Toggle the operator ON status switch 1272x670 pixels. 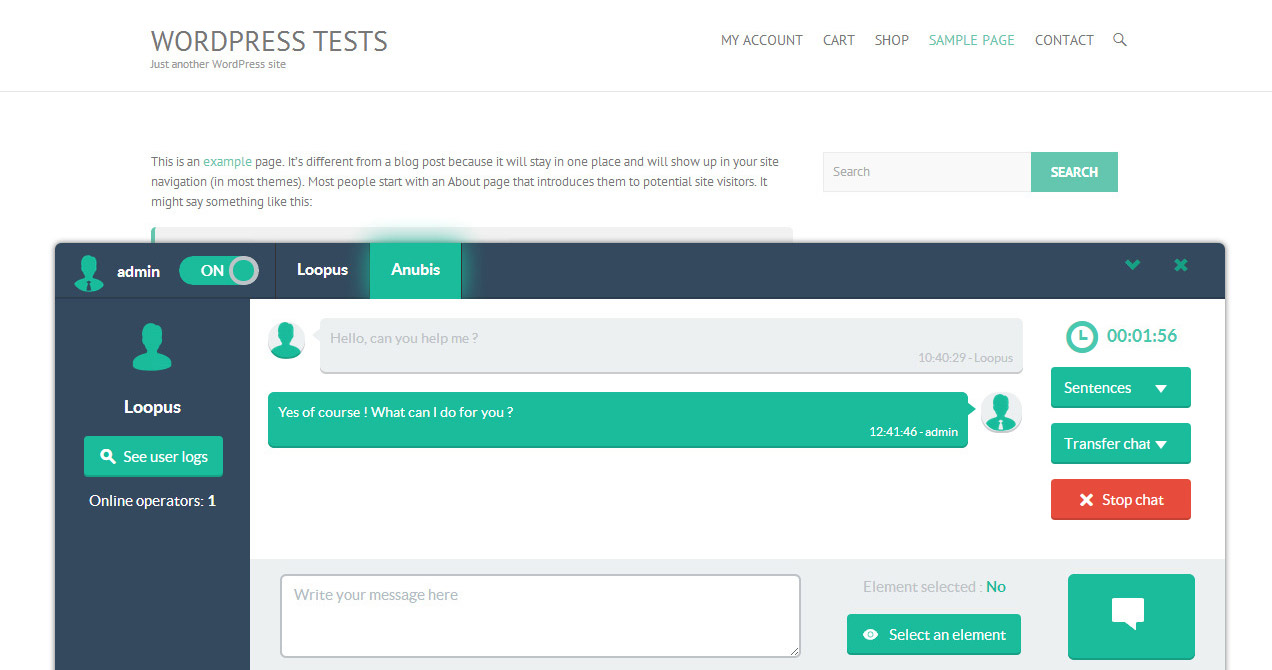coord(219,270)
